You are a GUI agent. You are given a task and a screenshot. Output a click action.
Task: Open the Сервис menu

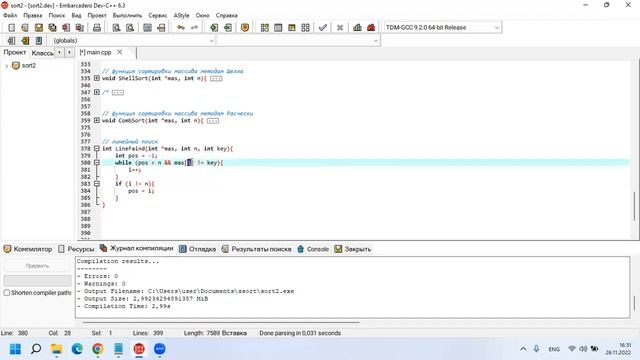158,15
